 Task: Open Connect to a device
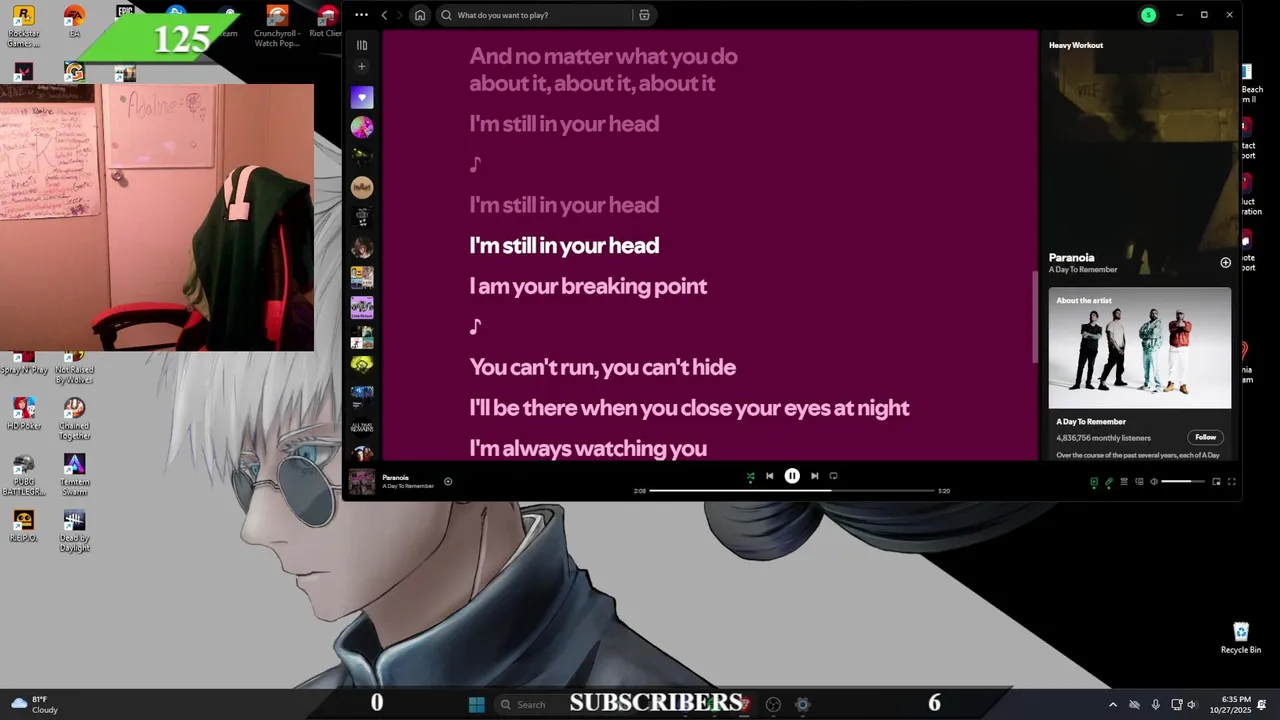1138,482
